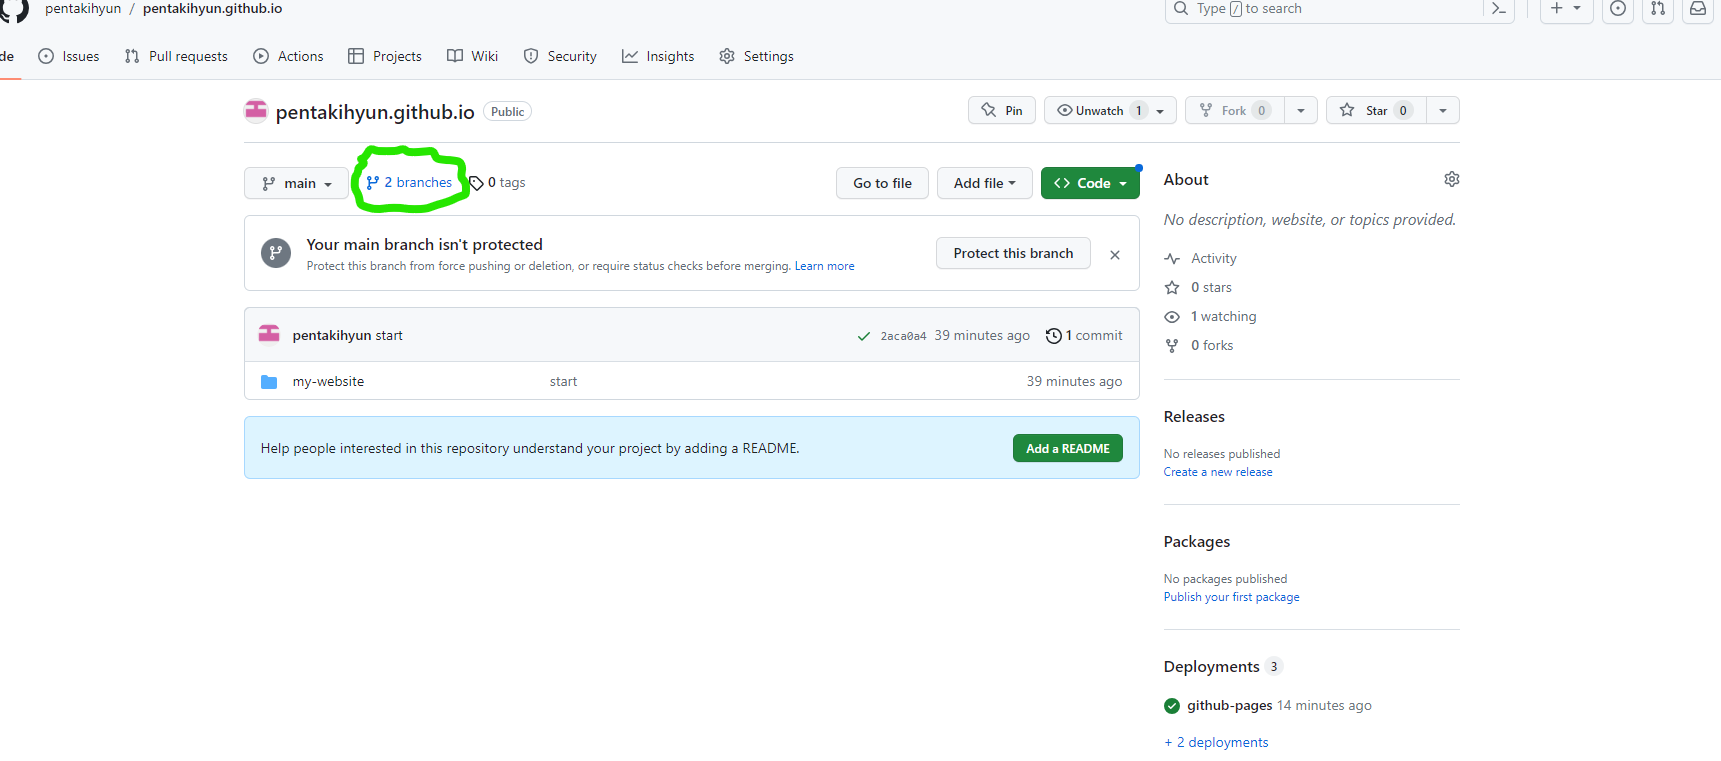Click the github-pages deployment success icon

[1172, 706]
